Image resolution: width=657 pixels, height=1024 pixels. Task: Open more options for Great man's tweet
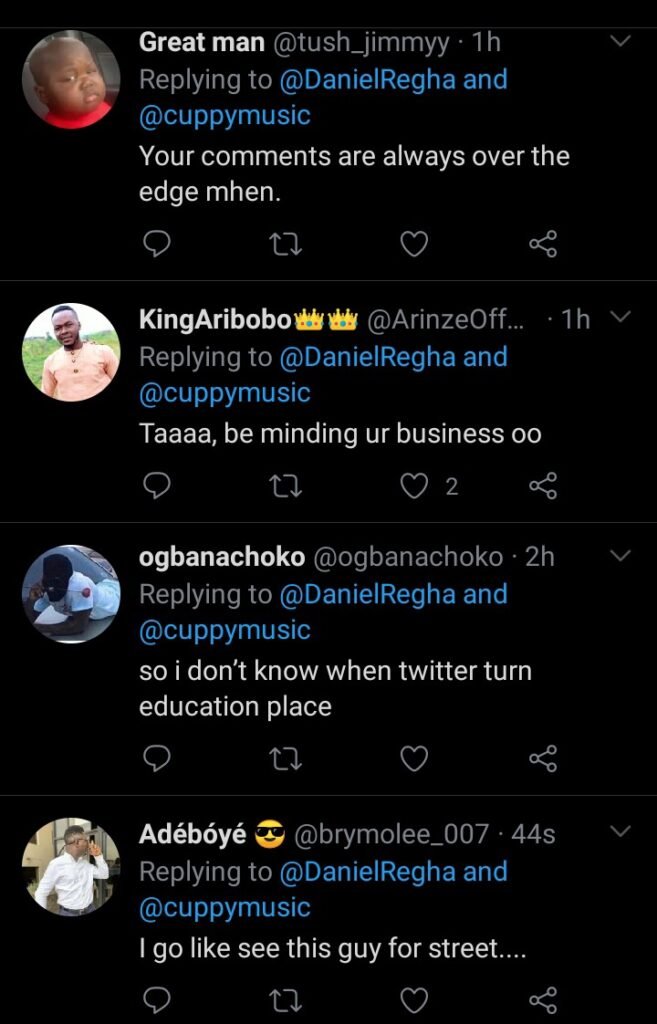pos(620,42)
